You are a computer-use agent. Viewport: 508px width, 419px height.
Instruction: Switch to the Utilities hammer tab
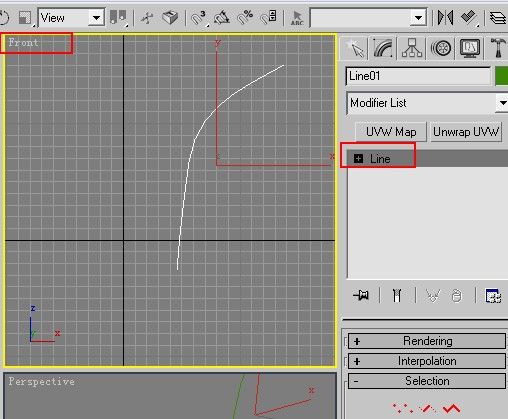(497, 48)
